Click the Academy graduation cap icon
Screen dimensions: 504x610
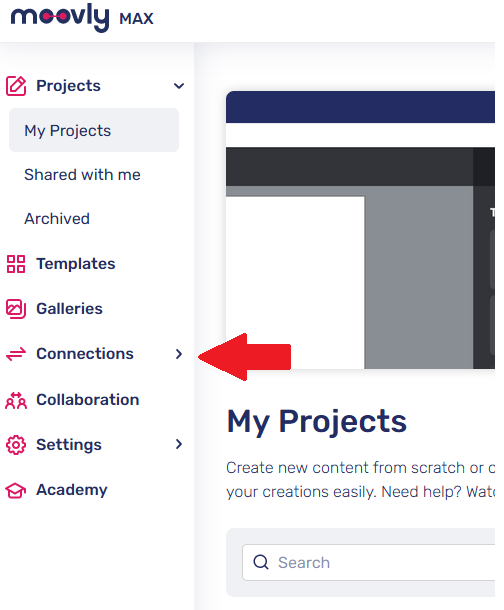[x=16, y=490]
